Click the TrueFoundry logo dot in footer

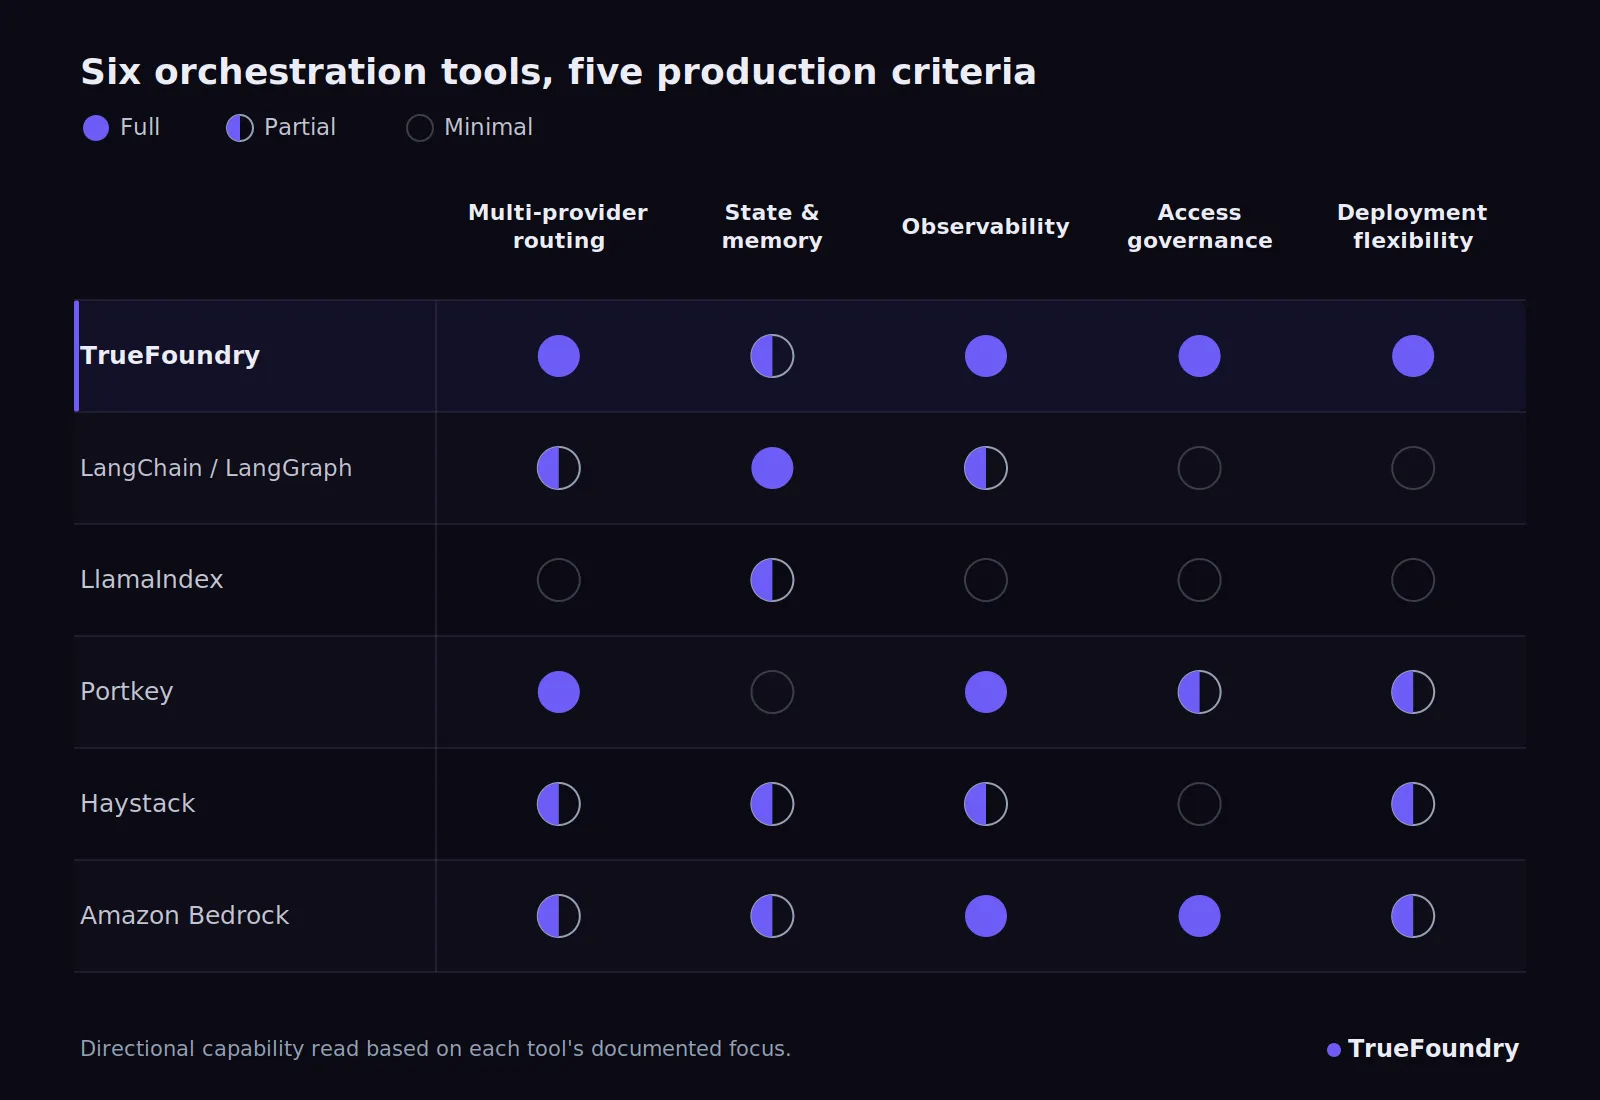pos(1333,1050)
